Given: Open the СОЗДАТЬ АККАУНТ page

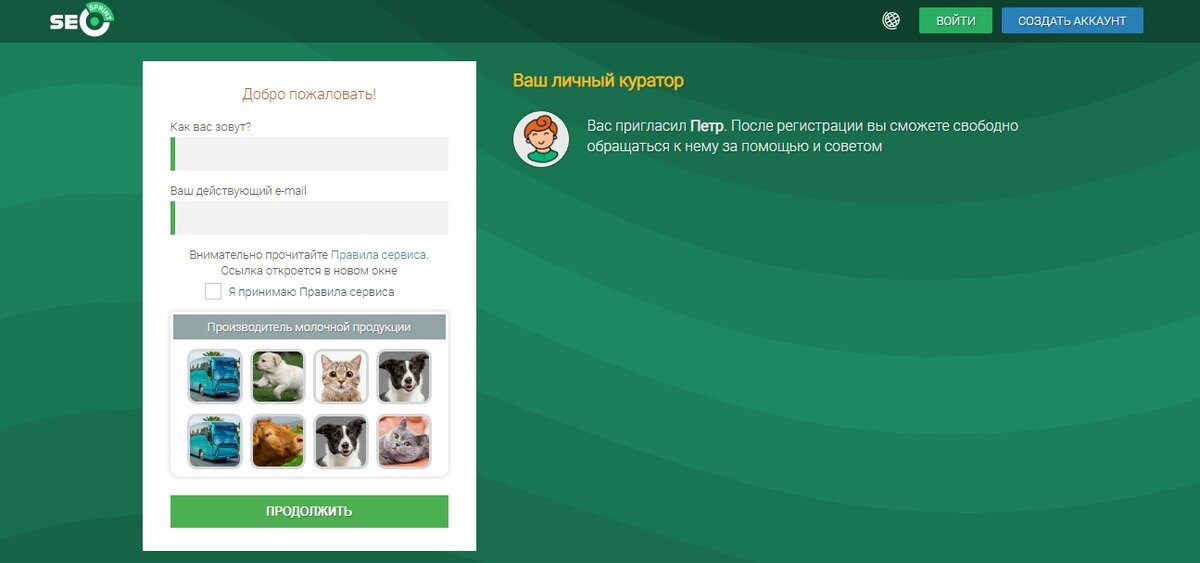Looking at the screenshot, I should [1072, 21].
